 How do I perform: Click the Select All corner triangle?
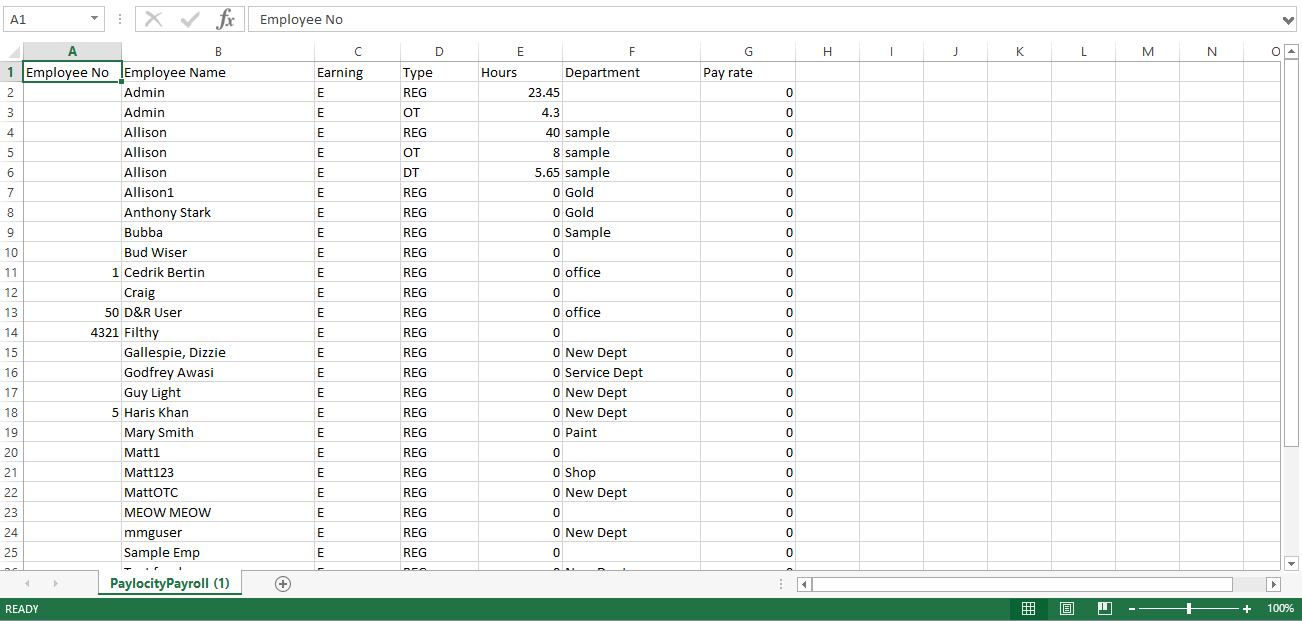tap(12, 52)
